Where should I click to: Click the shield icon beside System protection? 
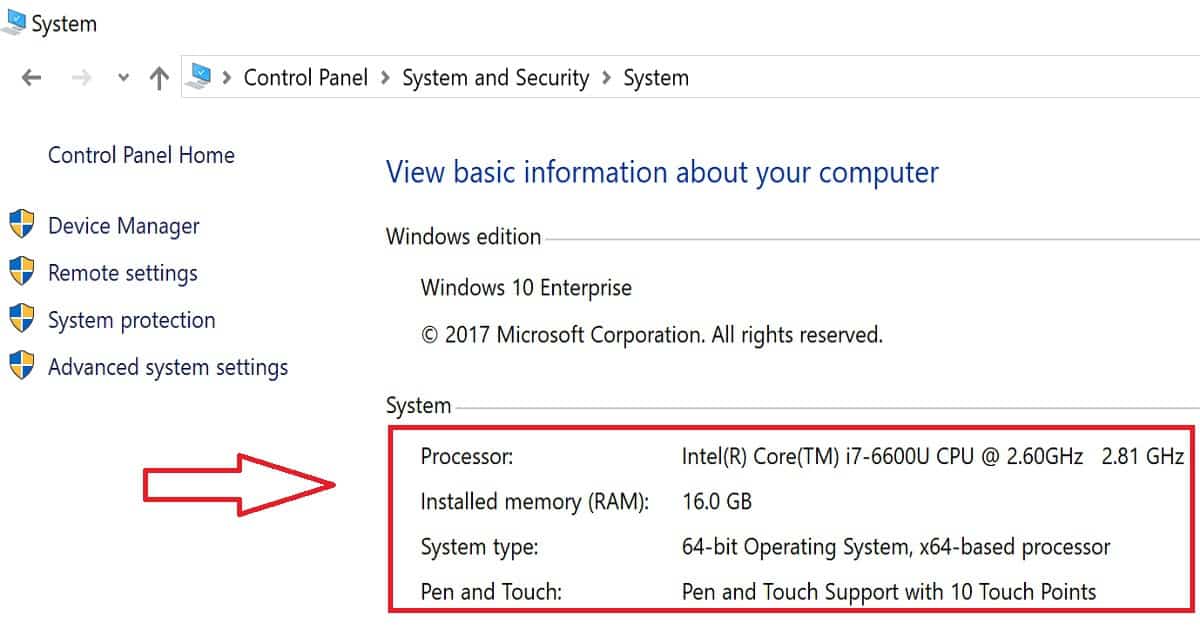point(22,319)
